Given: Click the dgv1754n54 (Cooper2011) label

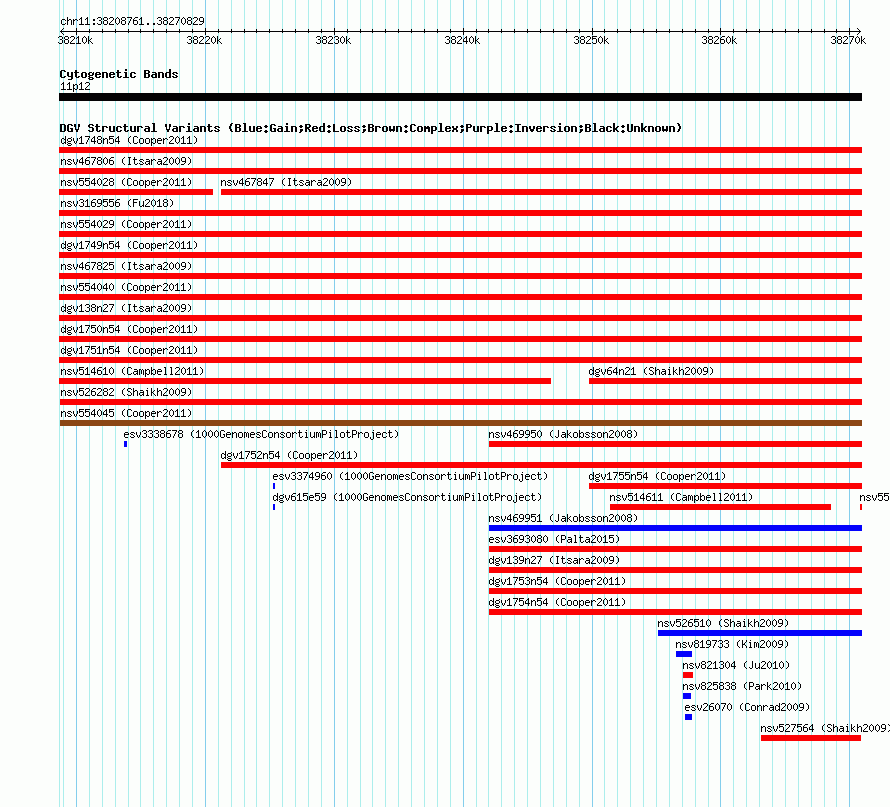Looking at the screenshot, I should (x=557, y=602).
